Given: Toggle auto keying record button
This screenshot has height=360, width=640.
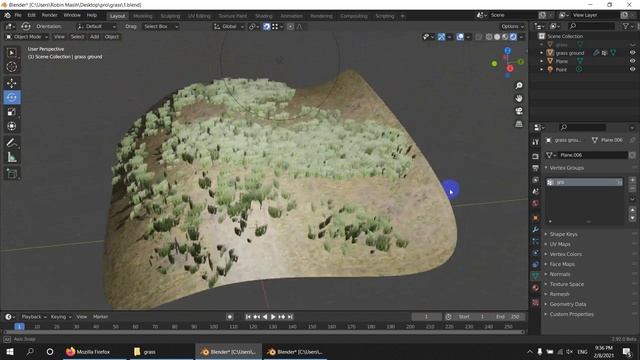Looking at the screenshot, I should (230, 317).
